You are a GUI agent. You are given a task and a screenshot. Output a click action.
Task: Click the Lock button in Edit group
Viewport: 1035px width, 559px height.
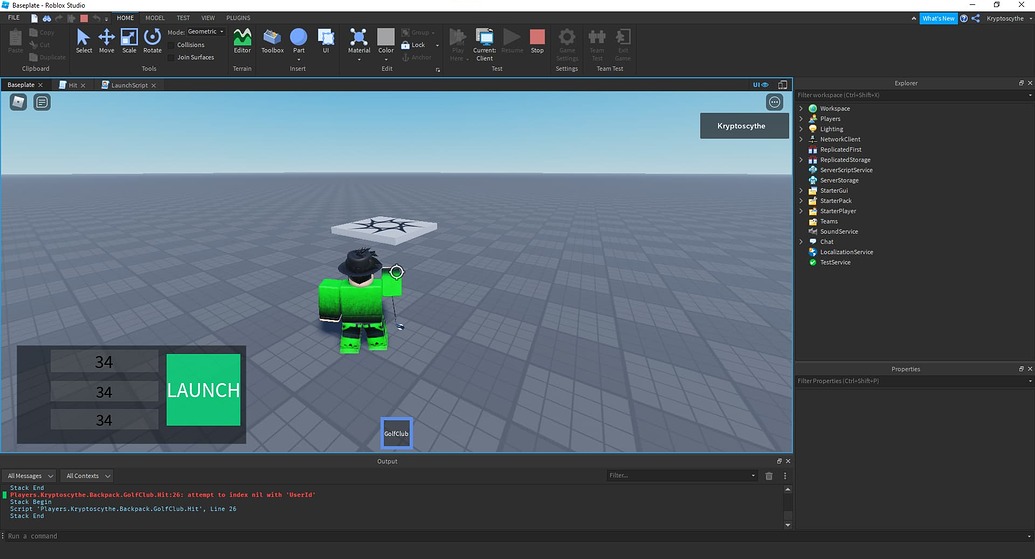(x=413, y=45)
